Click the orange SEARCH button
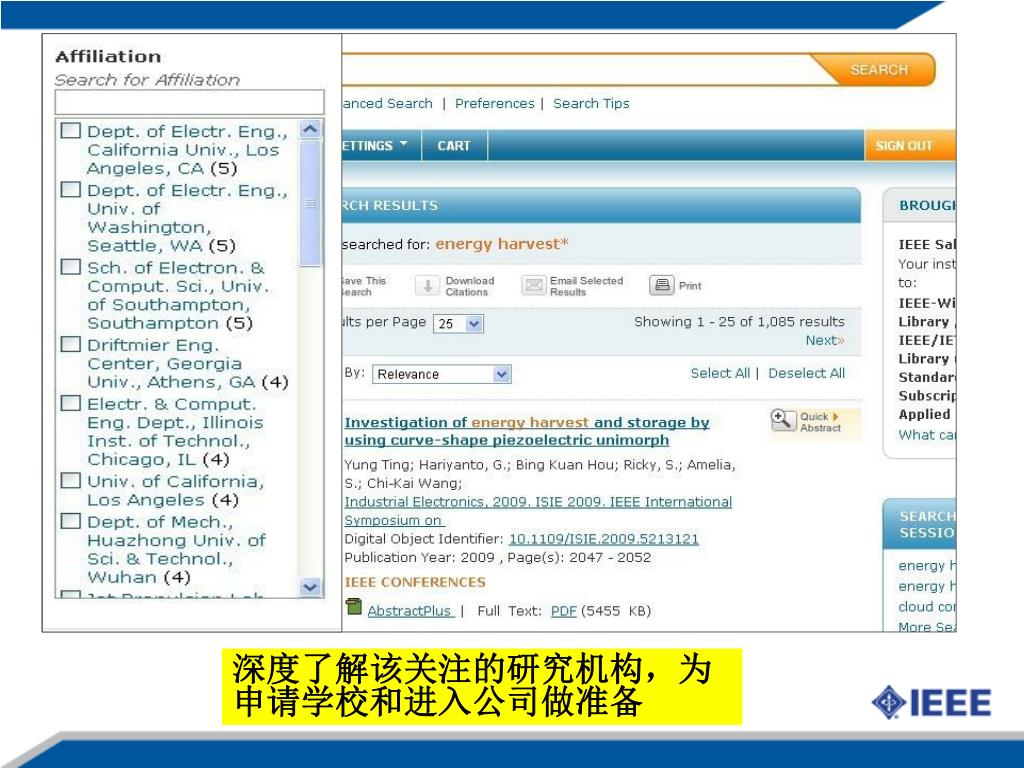Screen dimensions: 1024x768 [878, 69]
